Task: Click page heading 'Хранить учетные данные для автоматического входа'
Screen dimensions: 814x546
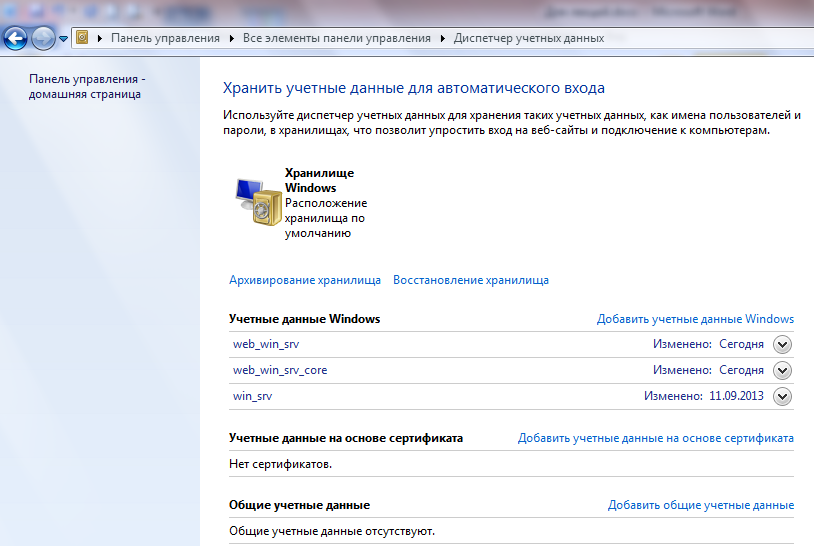Action: click(414, 88)
